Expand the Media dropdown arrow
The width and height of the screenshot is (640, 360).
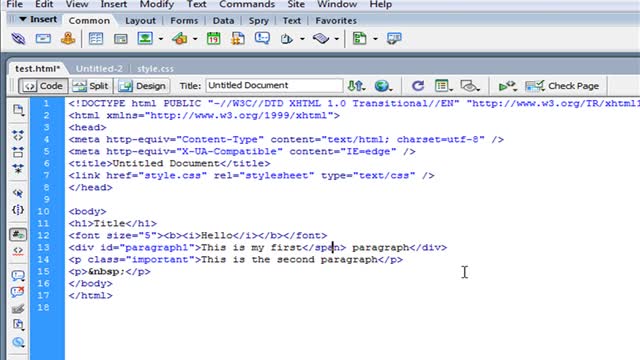pos(195,39)
